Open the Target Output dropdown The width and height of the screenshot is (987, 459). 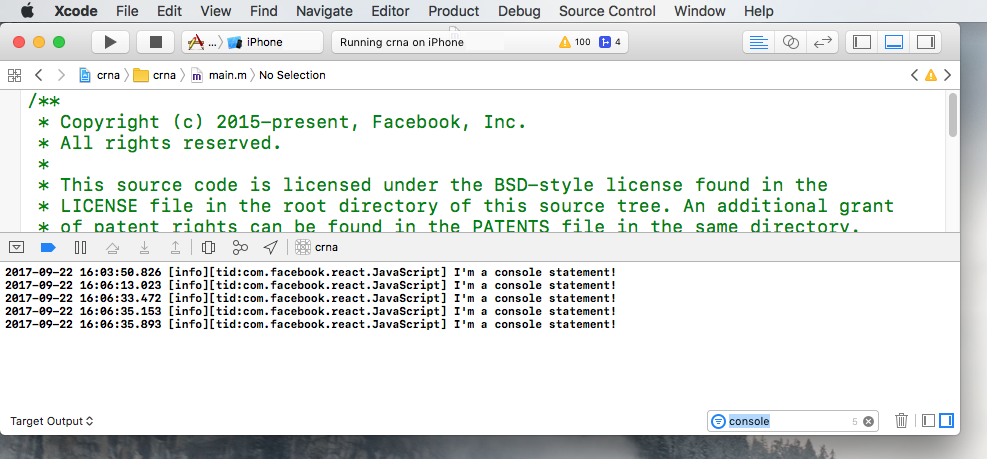(52, 421)
